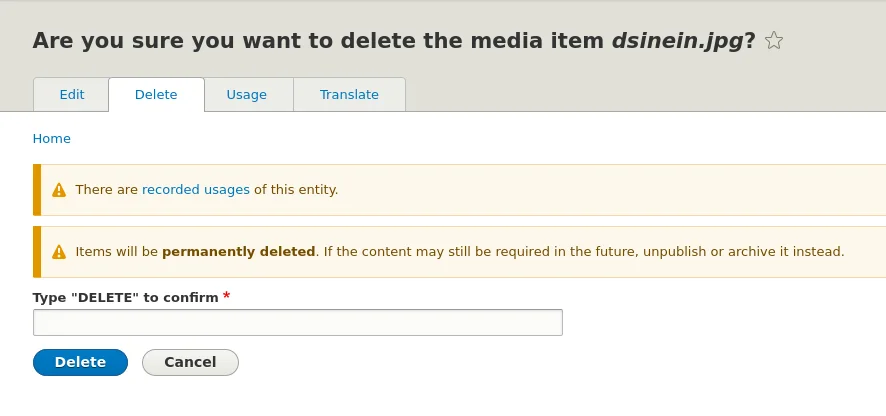Image resolution: width=886 pixels, height=416 pixels.
Task: Add page to shortcuts with star icon
Action: click(774, 41)
